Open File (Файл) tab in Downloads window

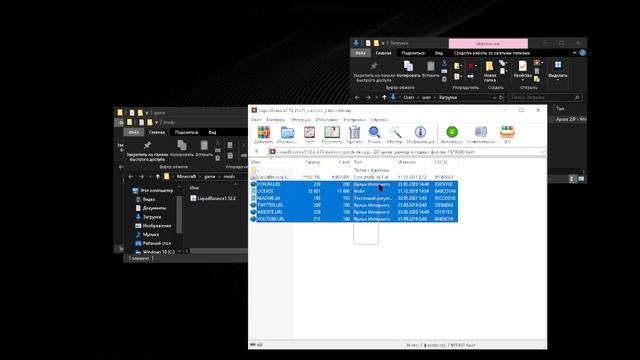[360, 53]
